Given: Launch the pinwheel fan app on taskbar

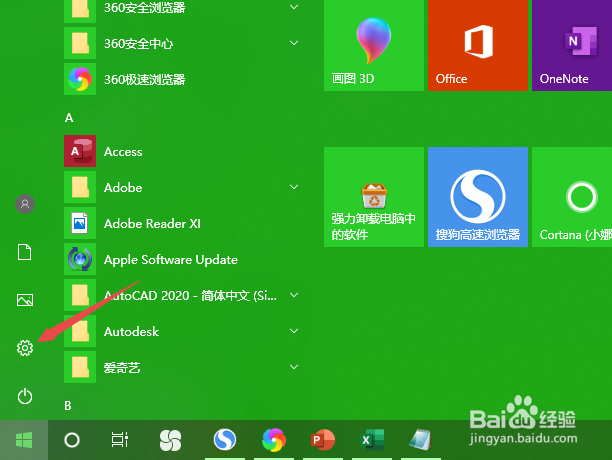Looking at the screenshot, I should point(171,440).
